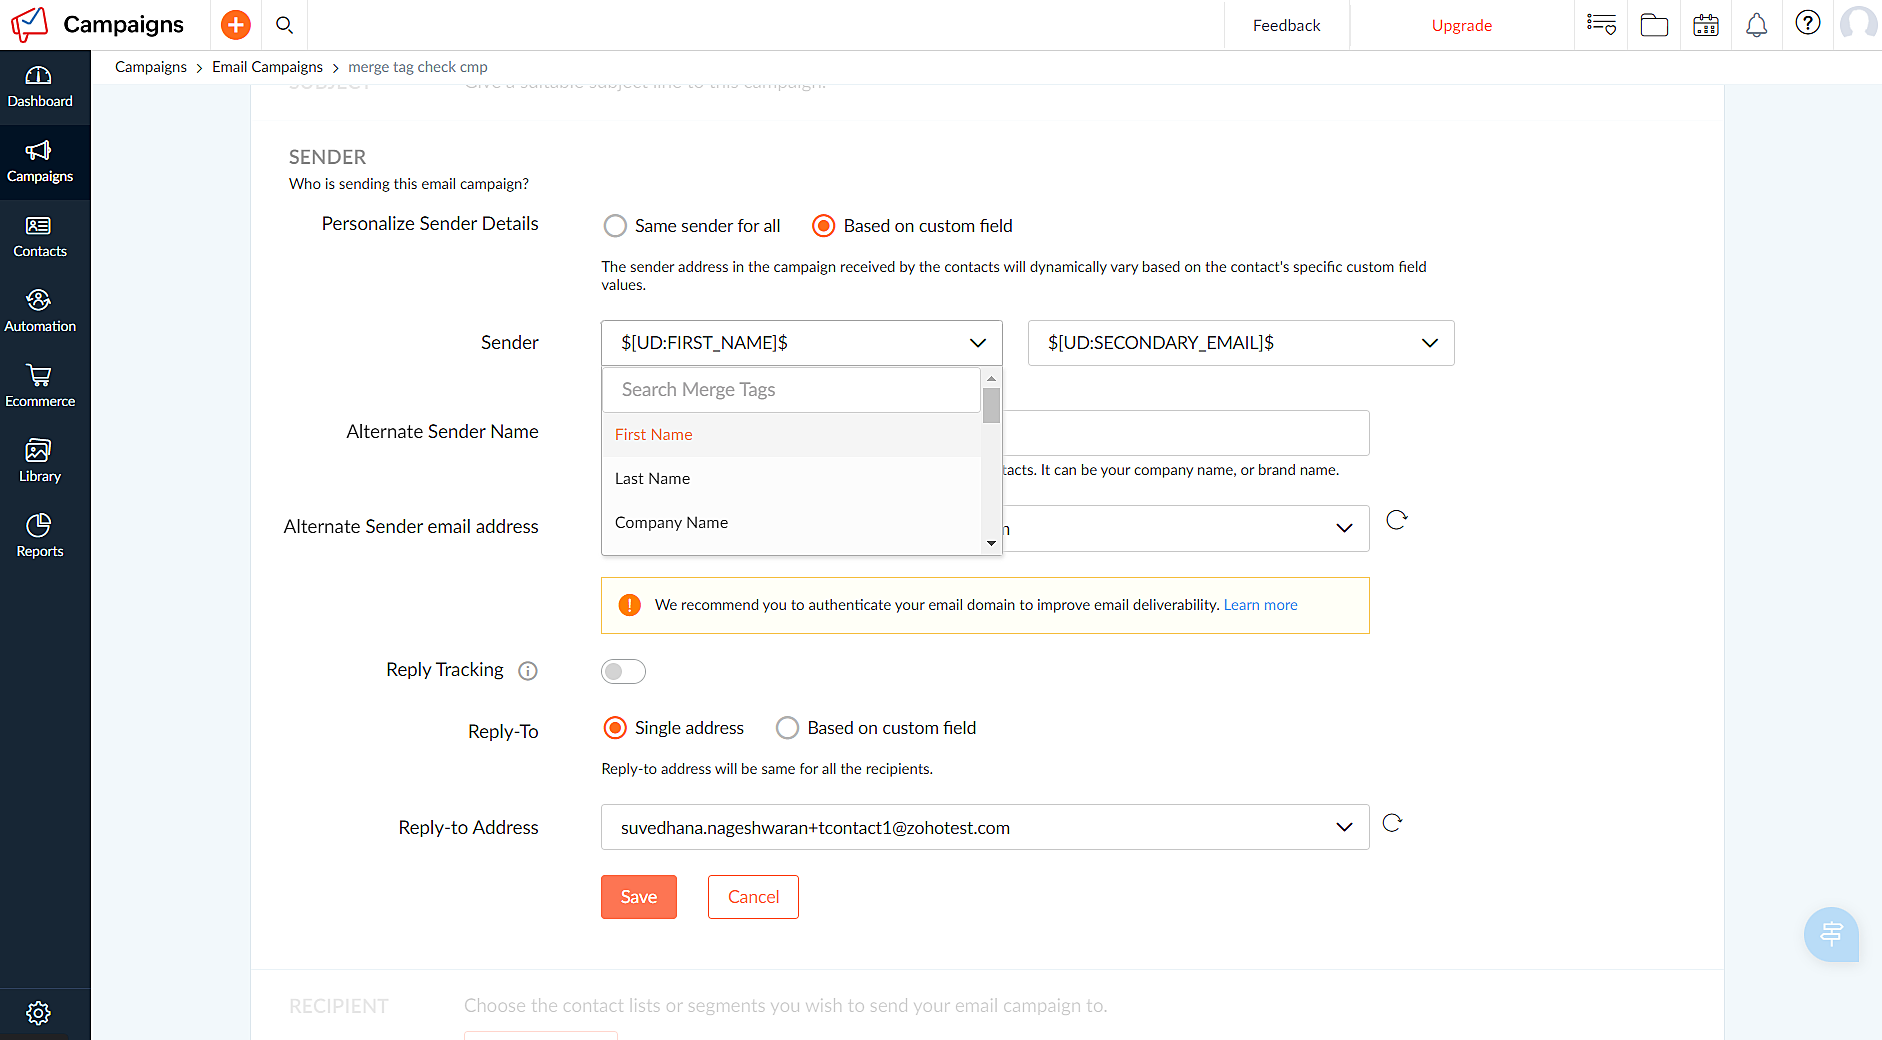
Task: Click the Search Merge Tags field
Action: click(791, 390)
